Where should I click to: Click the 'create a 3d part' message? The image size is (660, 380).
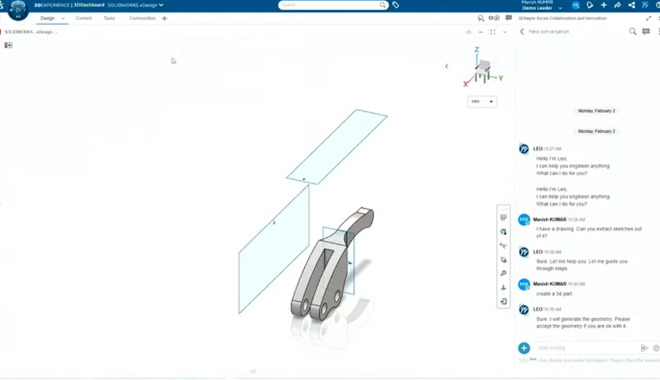(554, 294)
